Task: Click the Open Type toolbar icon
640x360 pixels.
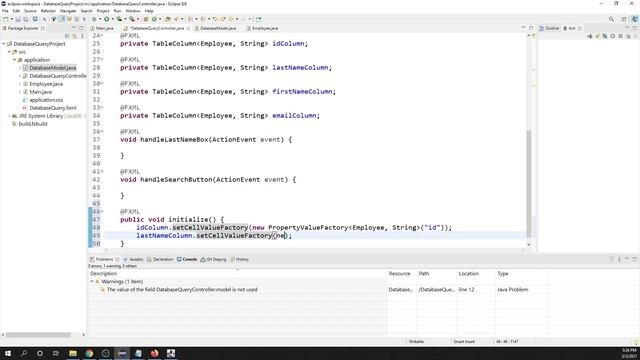Action: (167, 19)
